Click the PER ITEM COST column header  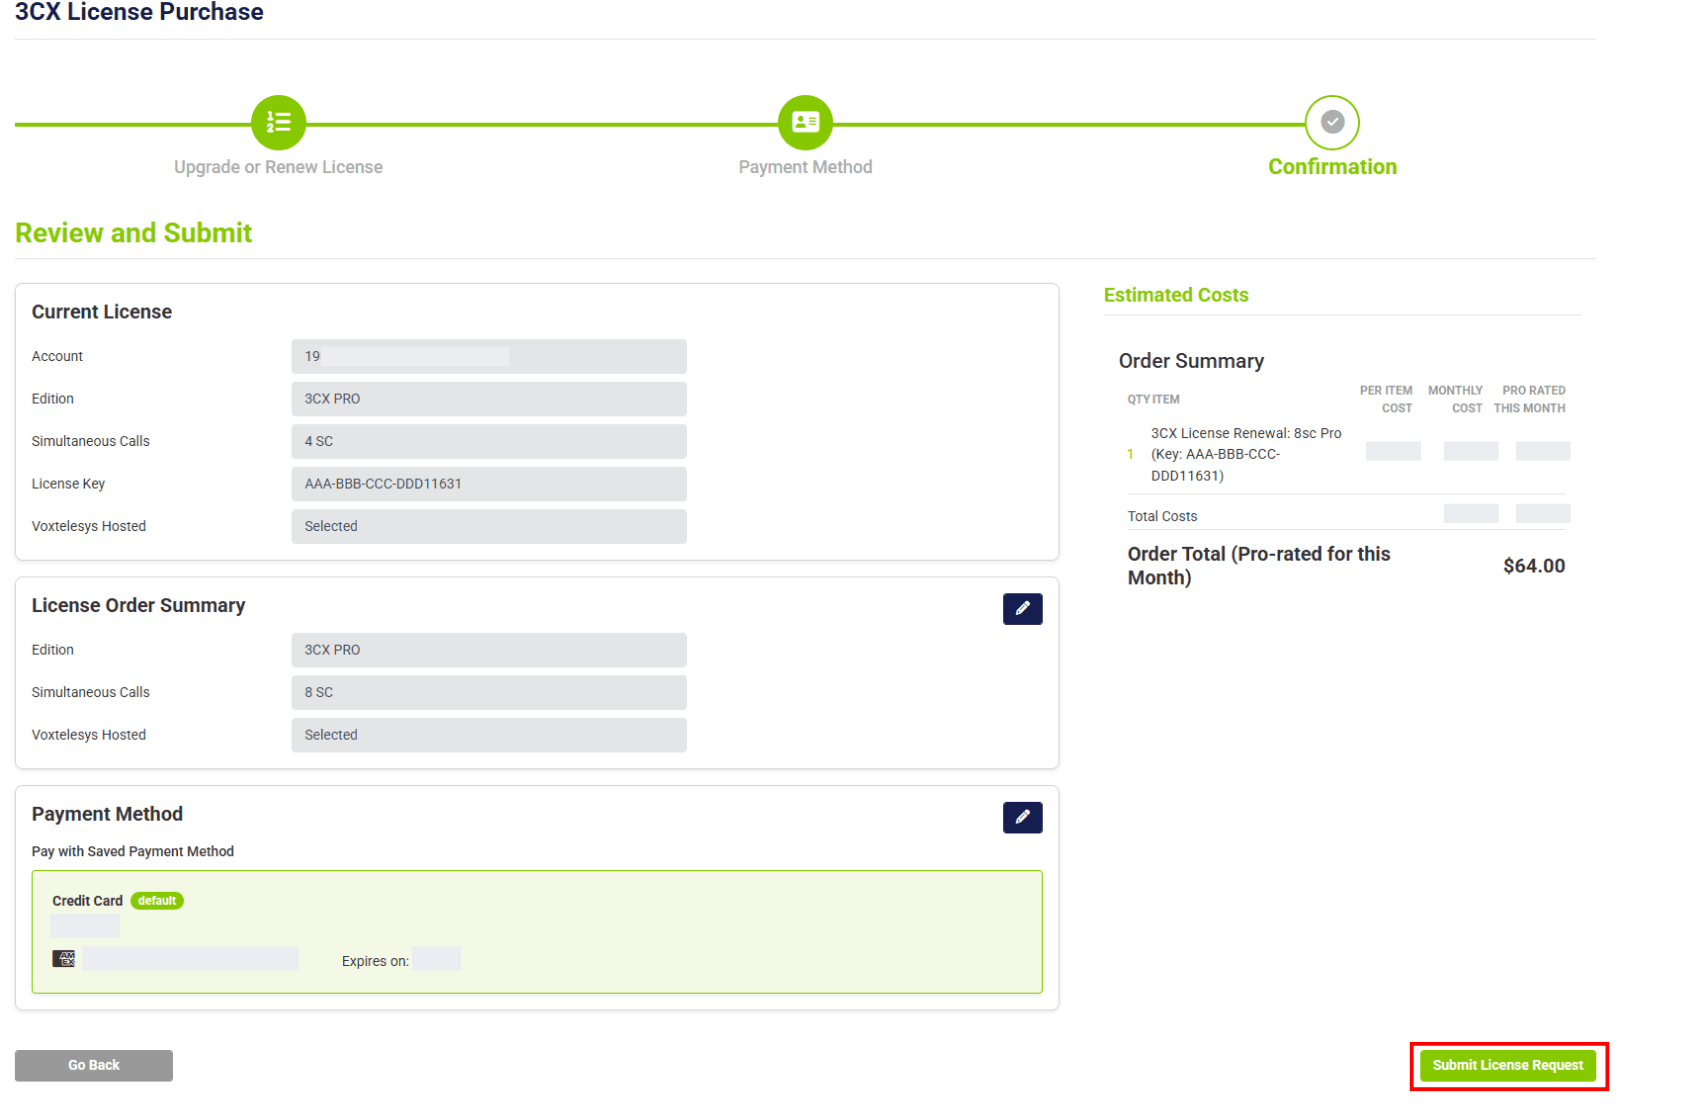coord(1386,399)
